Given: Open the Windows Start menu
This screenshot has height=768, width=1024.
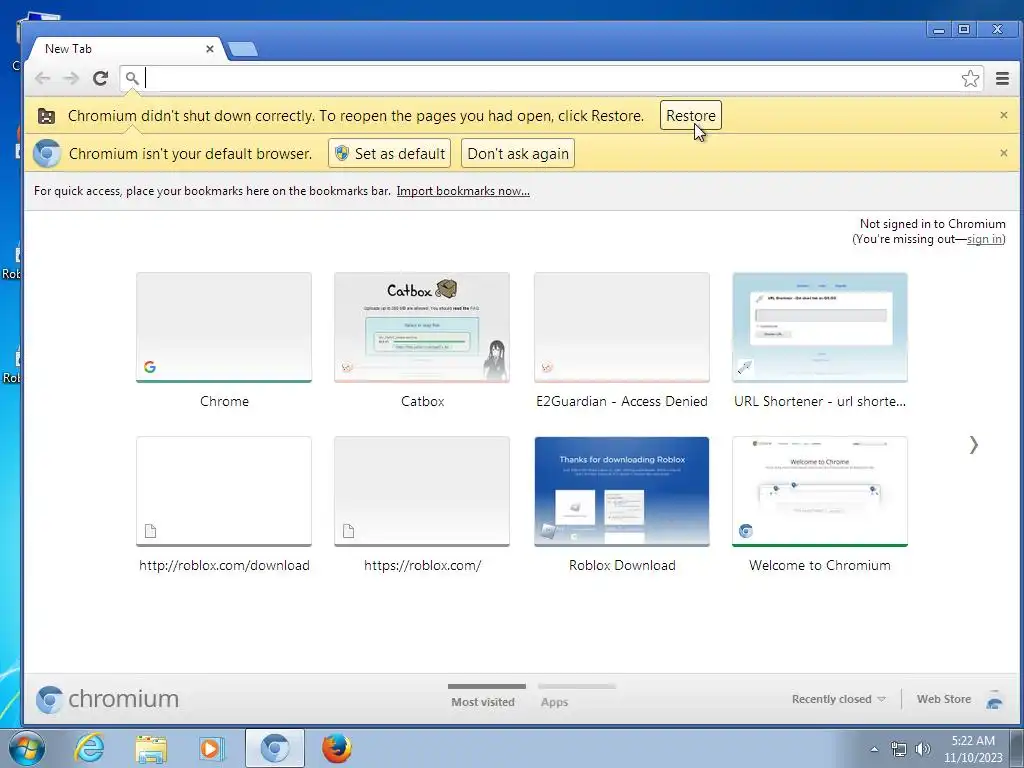Looking at the screenshot, I should point(26,748).
